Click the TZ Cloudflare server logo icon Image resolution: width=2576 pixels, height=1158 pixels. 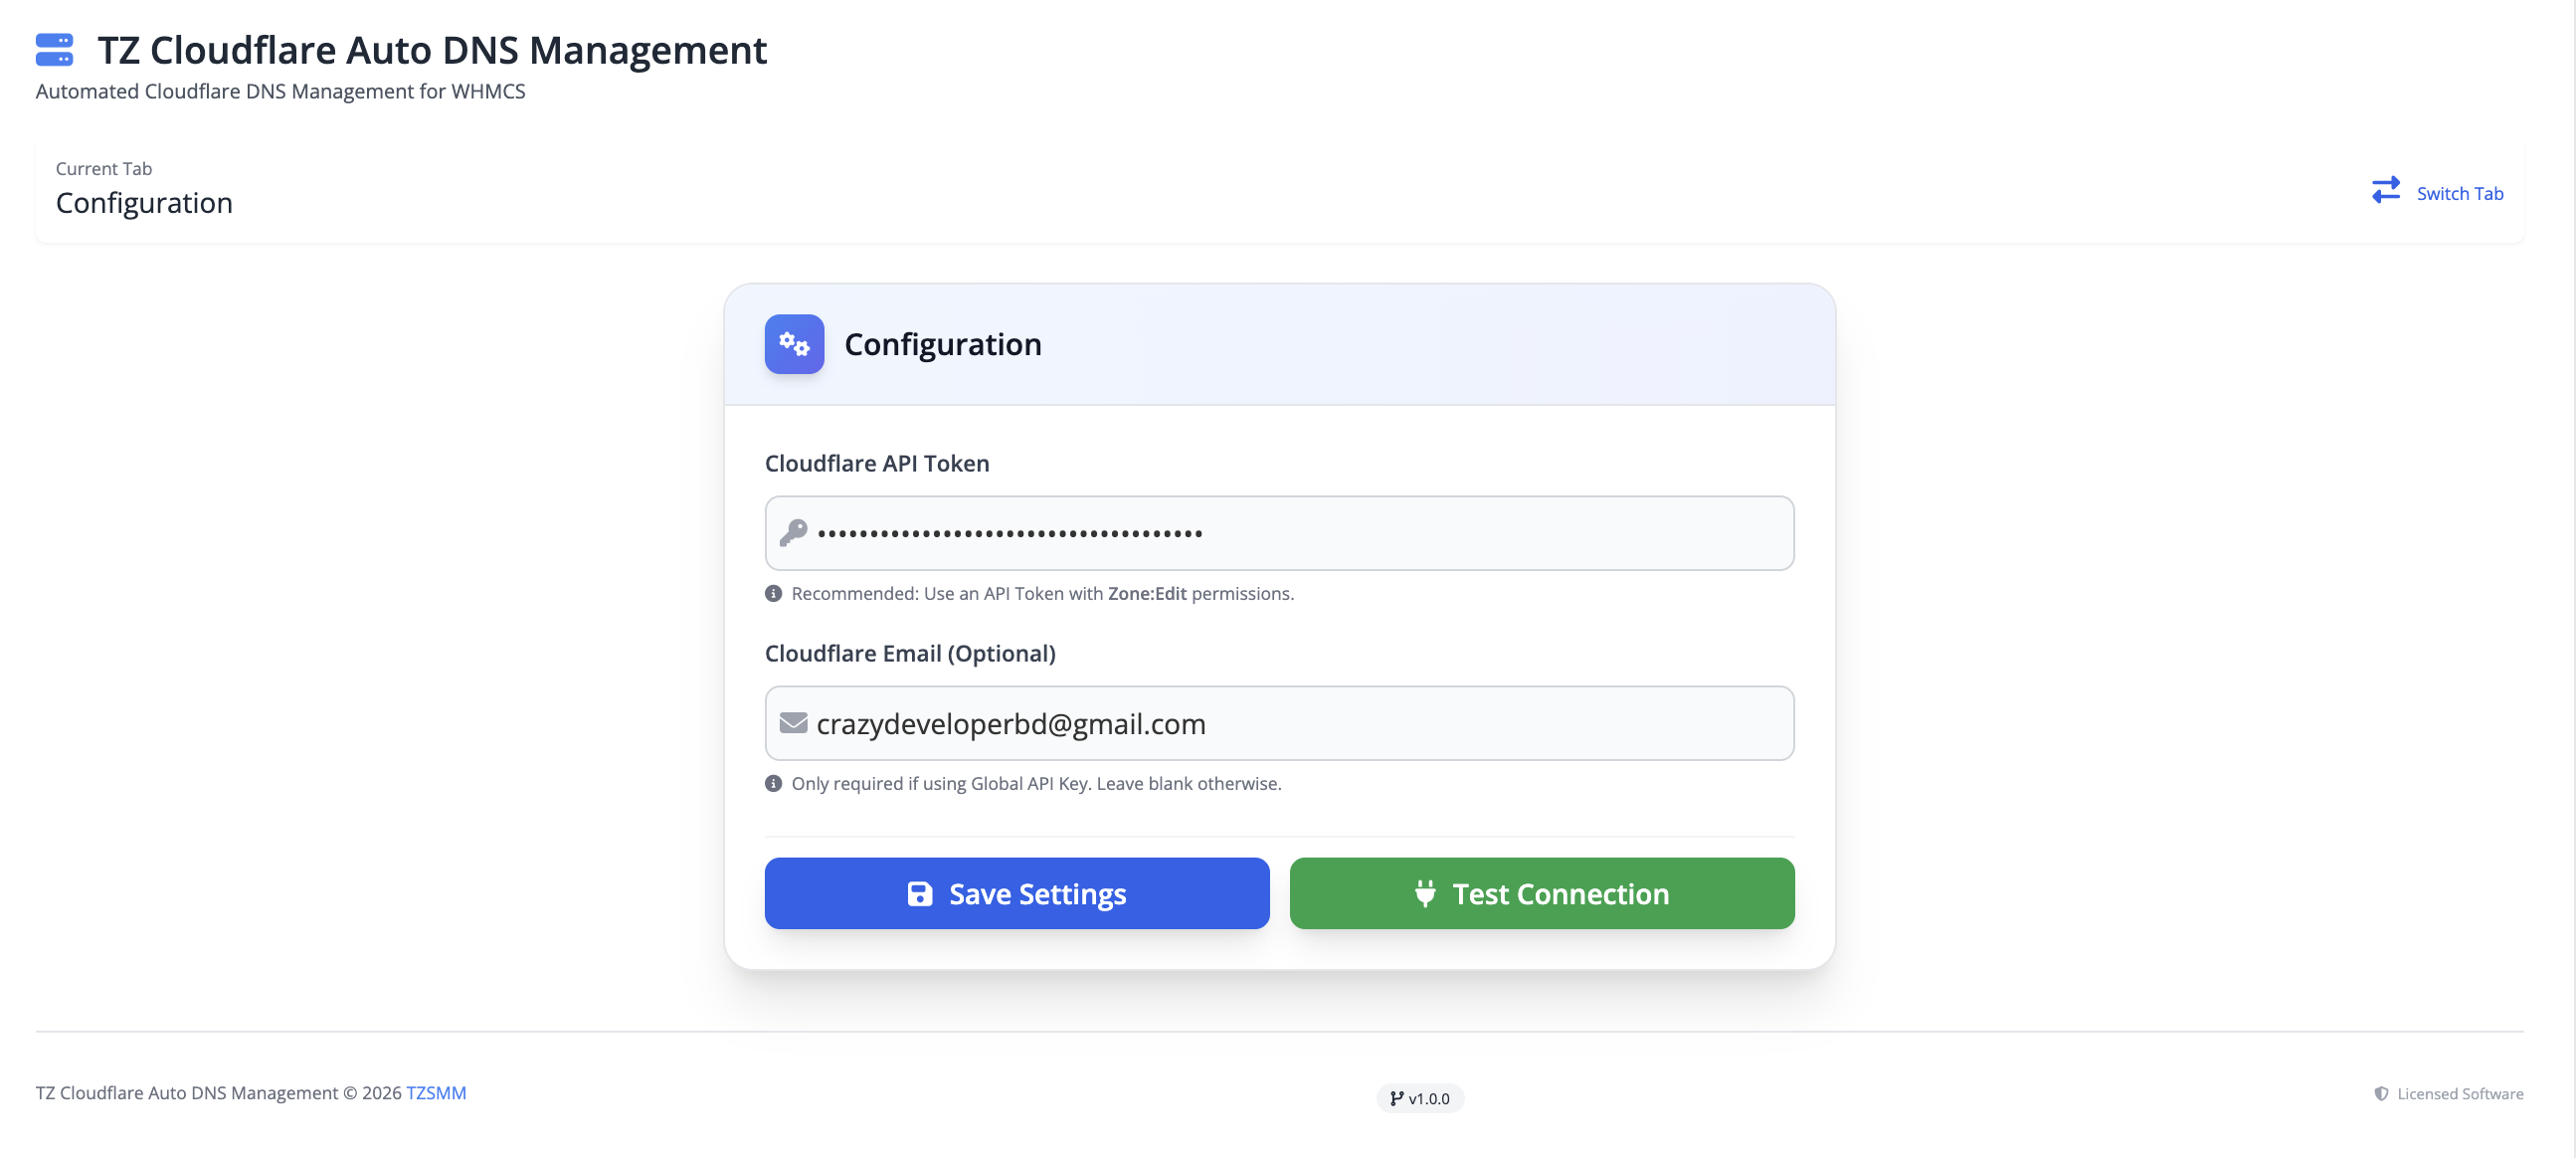coord(55,49)
